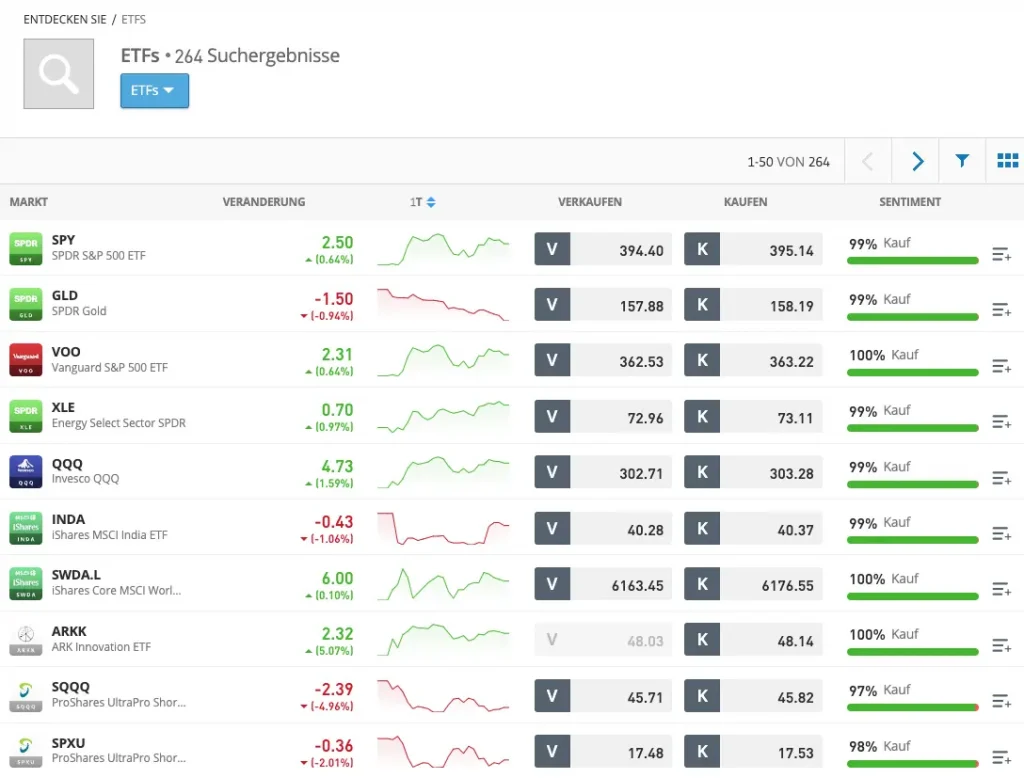Switch to grid view layout
Screen dimensions: 1024x778
tap(1007, 161)
